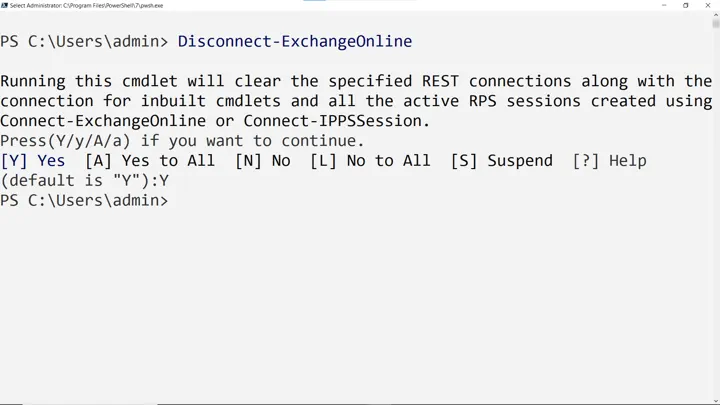Select the [N] No option text
The height and width of the screenshot is (405, 720).
coord(263,161)
